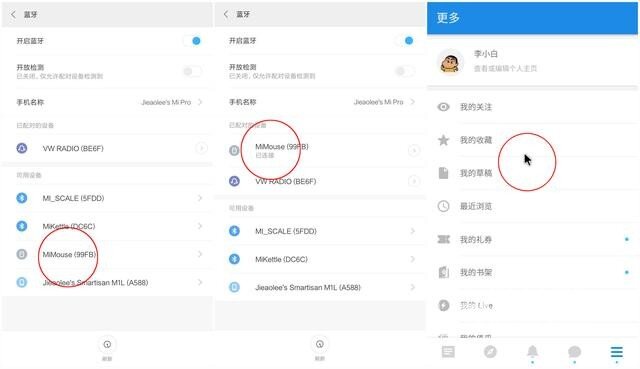
Task: Enable 开放检测 switch on middle screen
Action: pos(404,71)
